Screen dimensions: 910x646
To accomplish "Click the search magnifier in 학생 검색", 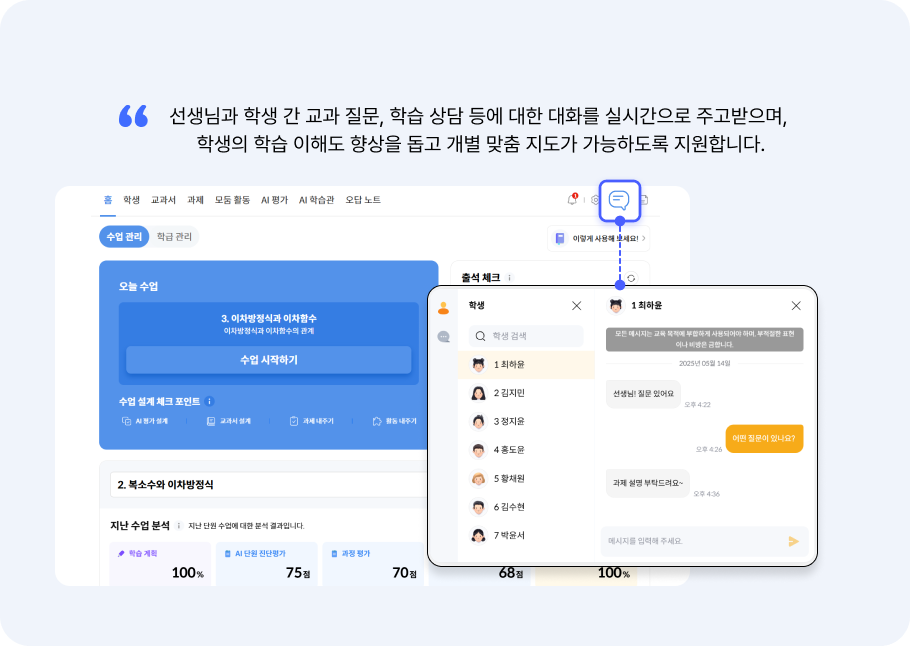I will (x=480, y=336).
